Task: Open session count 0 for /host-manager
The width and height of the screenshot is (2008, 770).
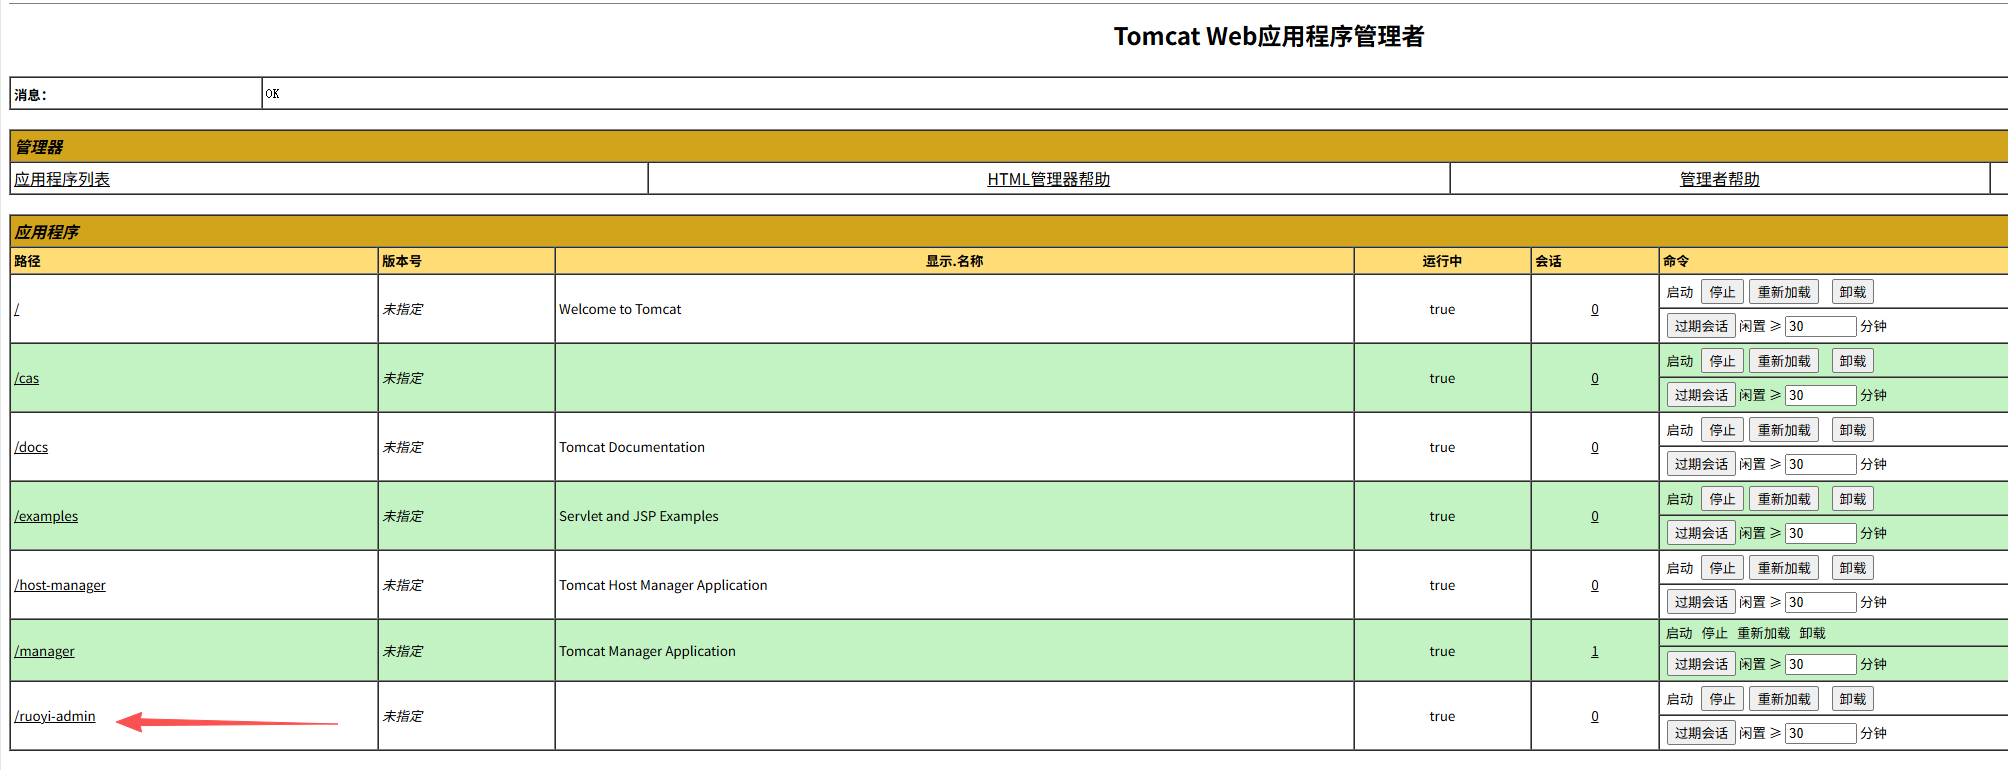Action: coord(1595,585)
